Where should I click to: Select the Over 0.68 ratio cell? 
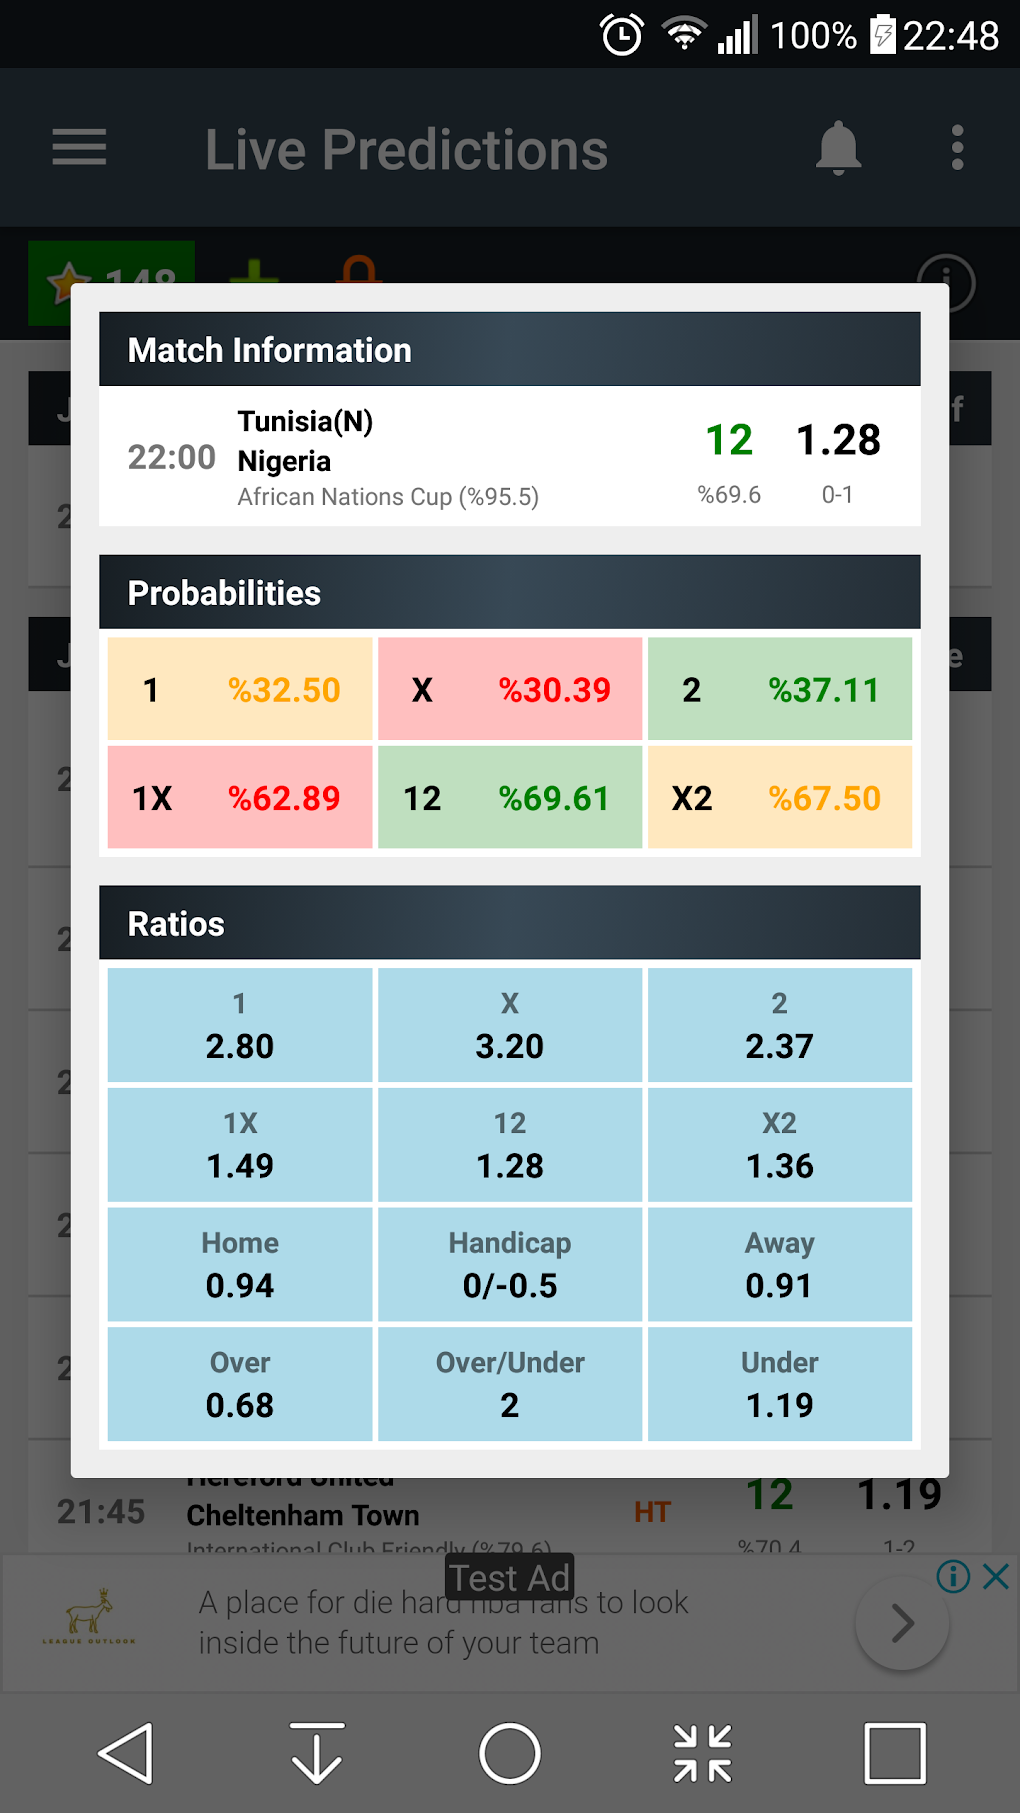[240, 1384]
